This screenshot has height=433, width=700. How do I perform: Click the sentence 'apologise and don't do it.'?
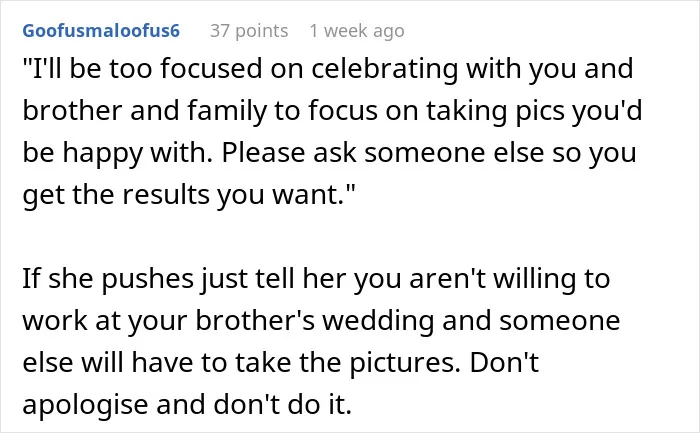coord(187,405)
